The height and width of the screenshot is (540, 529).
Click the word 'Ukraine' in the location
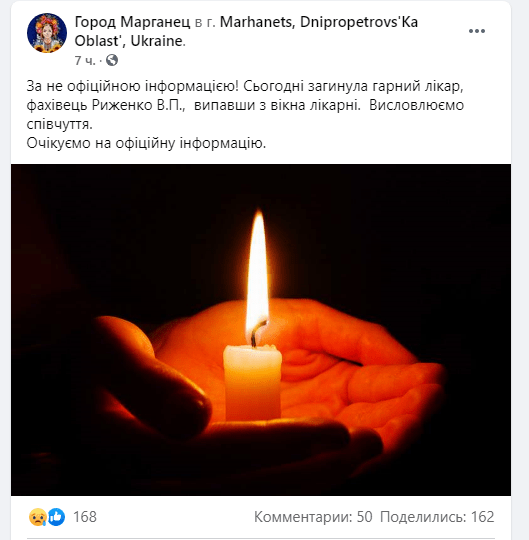coord(156,41)
